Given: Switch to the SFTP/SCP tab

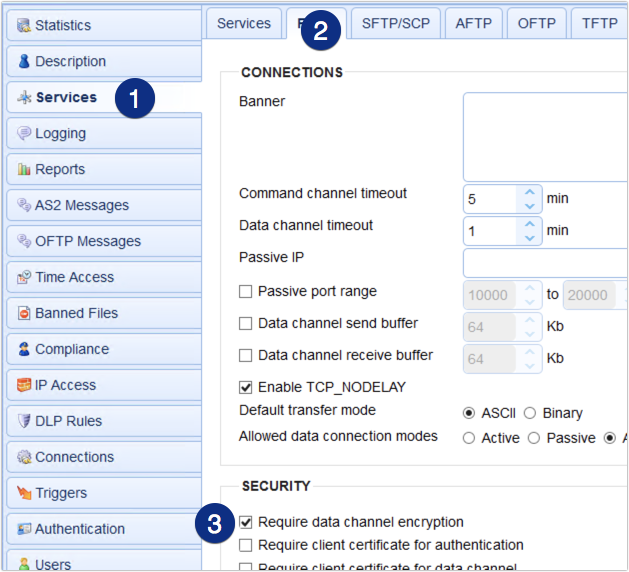Looking at the screenshot, I should [395, 23].
